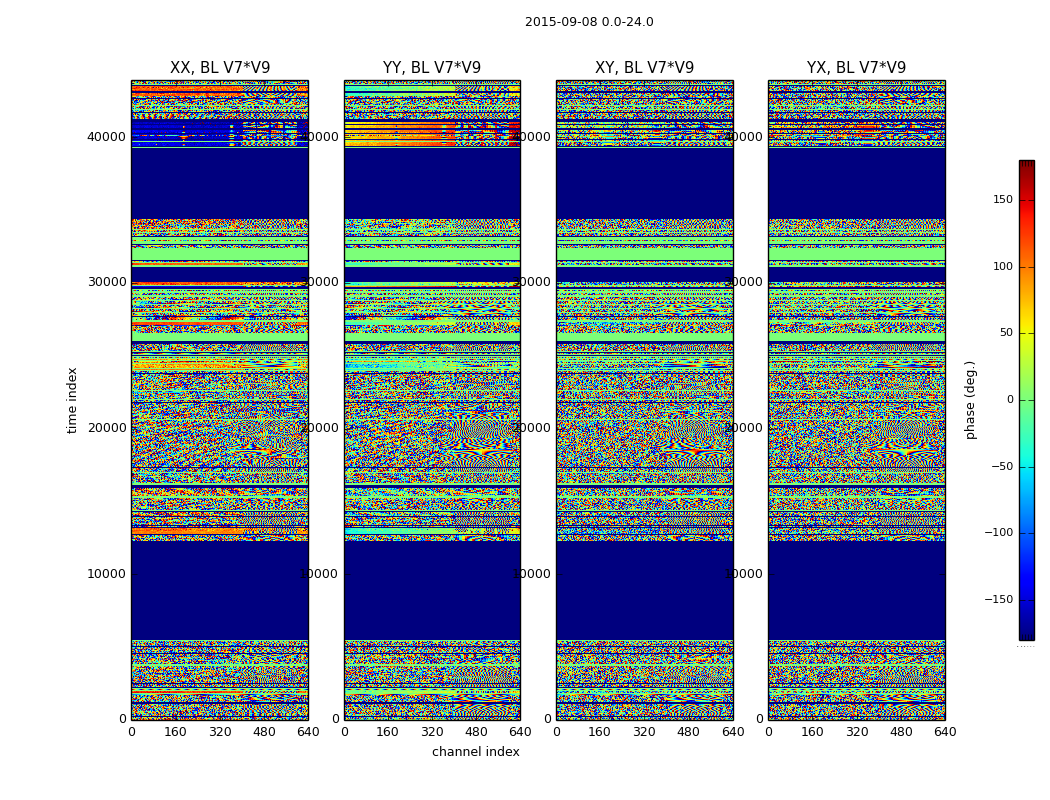Click the figure title '2015-09-08 0.0-24.0'
1050x800 pixels.
tap(589, 22)
